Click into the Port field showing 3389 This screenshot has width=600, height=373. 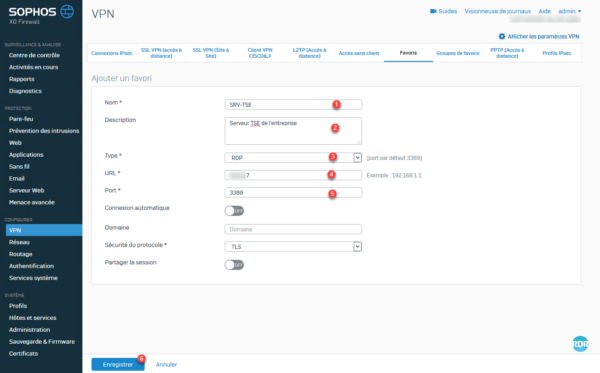click(293, 192)
